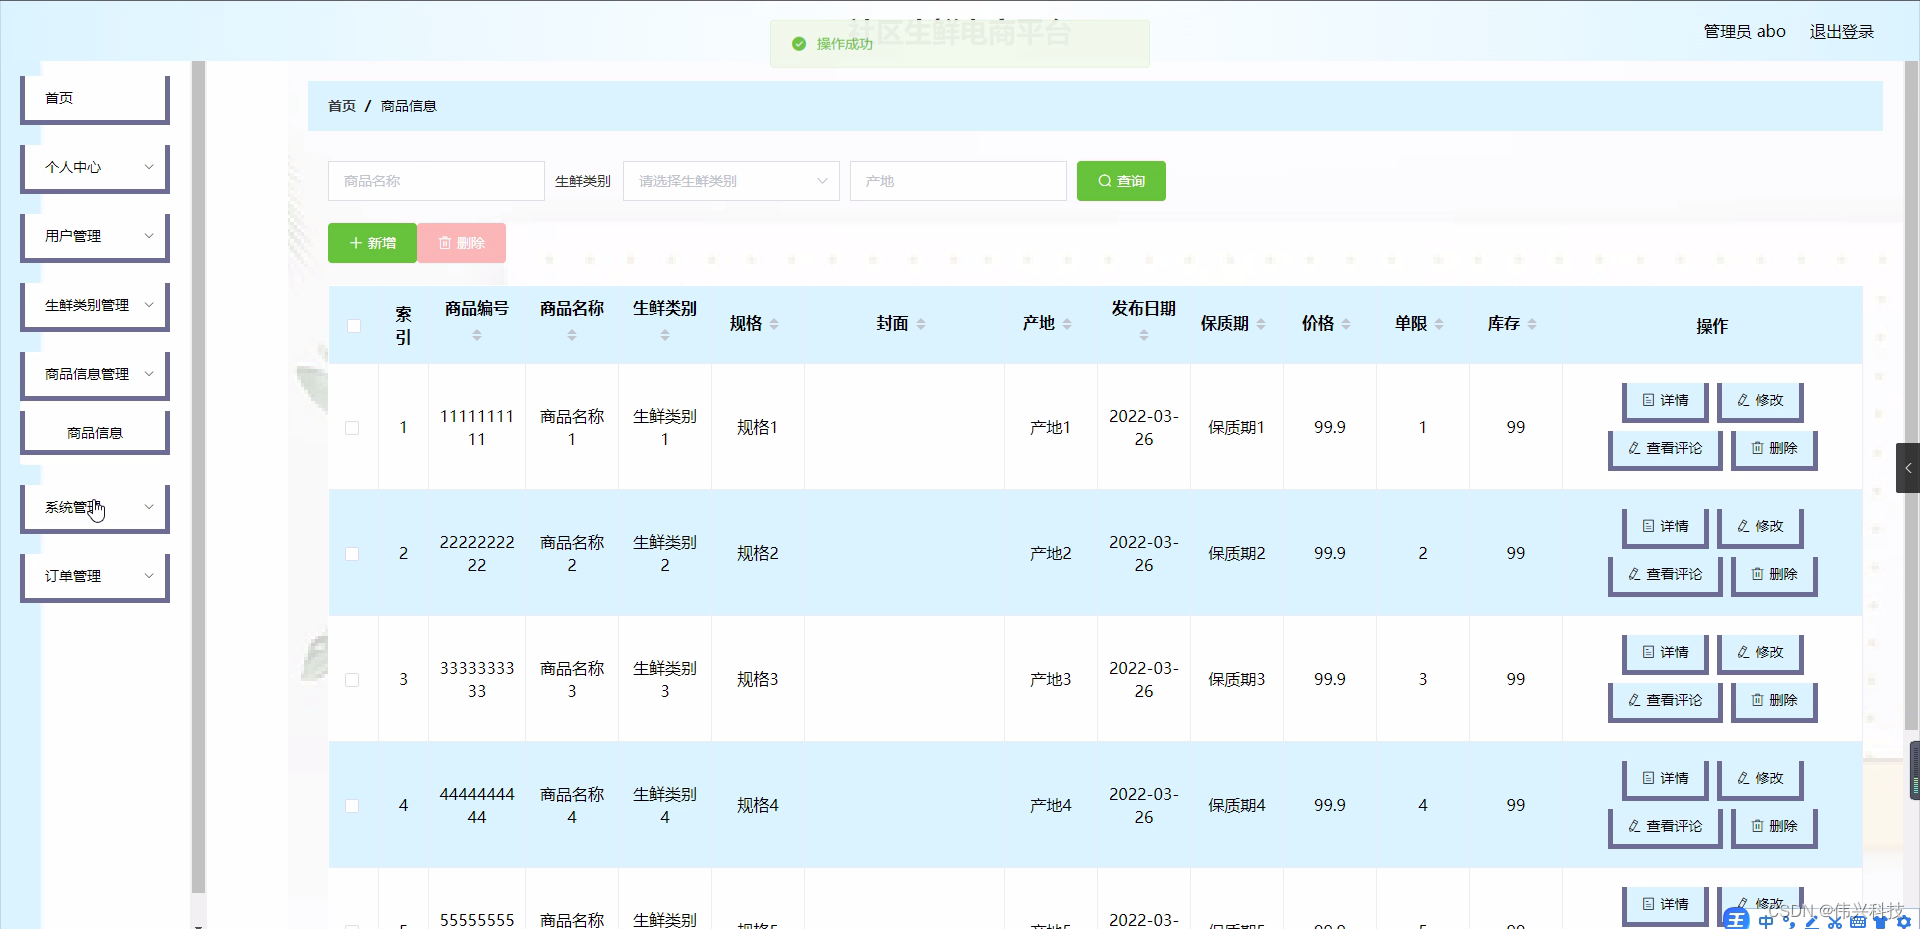The width and height of the screenshot is (1920, 929).
Task: Click 修改 for 商品名称1 row
Action: pyautogui.click(x=1760, y=401)
